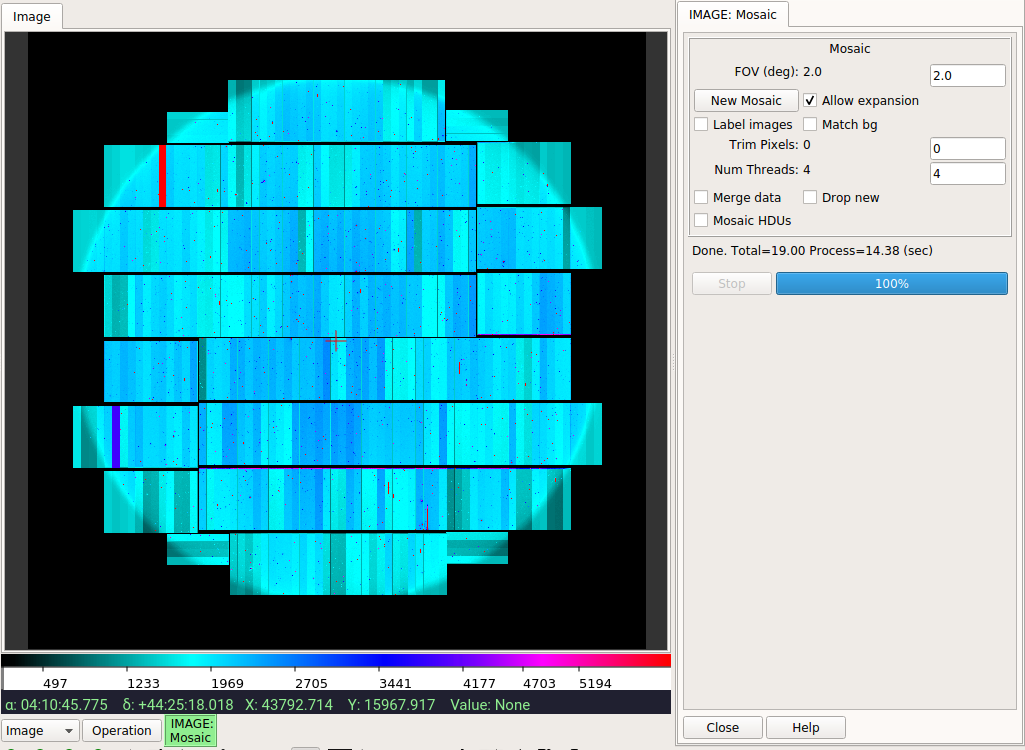Enable the Merge data option

701,197
